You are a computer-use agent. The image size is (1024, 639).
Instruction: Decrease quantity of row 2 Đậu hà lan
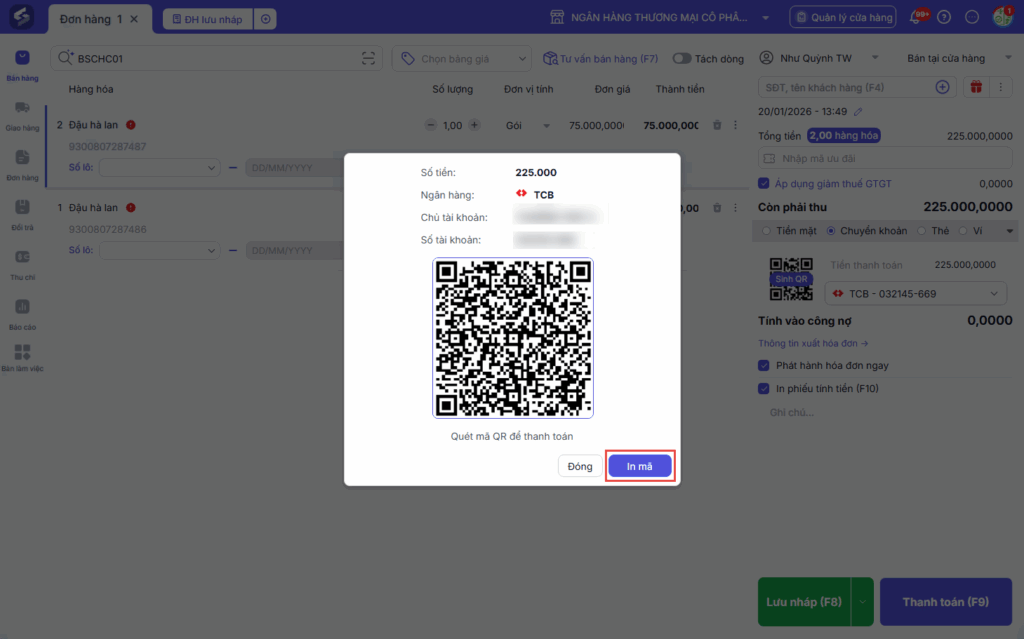pyautogui.click(x=430, y=125)
